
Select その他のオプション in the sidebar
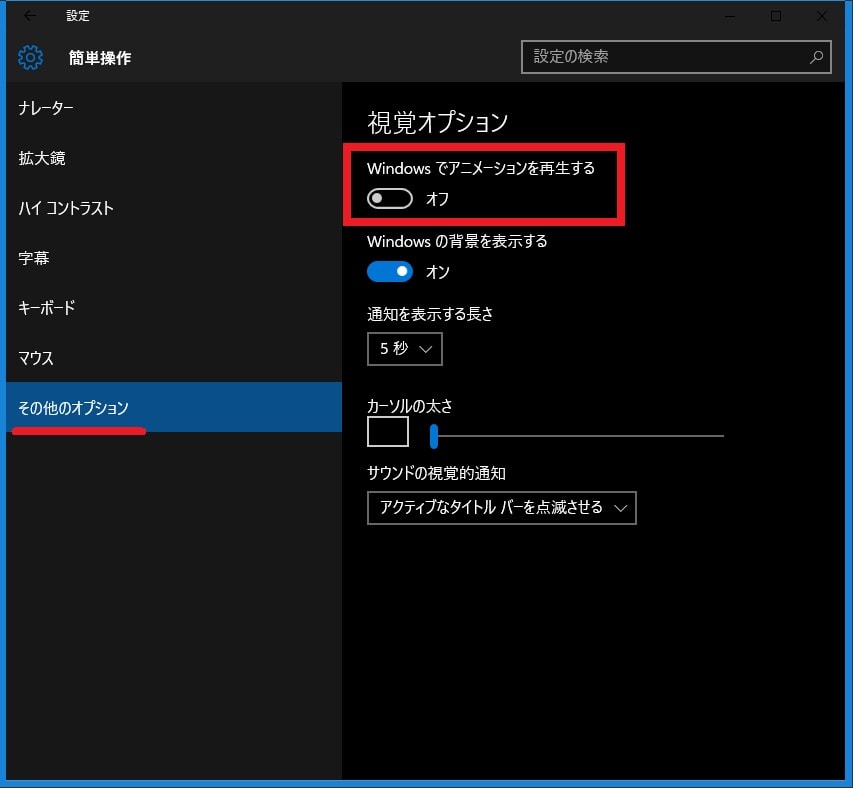tap(174, 407)
